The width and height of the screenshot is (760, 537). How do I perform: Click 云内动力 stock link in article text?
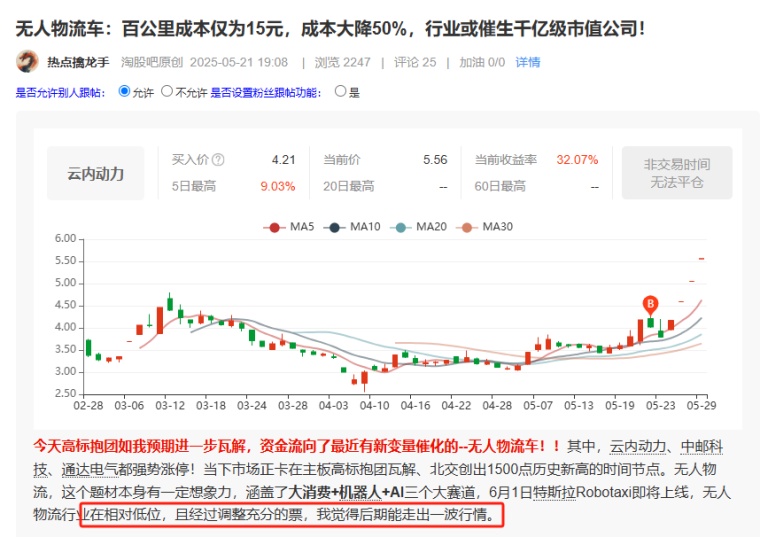(x=637, y=446)
